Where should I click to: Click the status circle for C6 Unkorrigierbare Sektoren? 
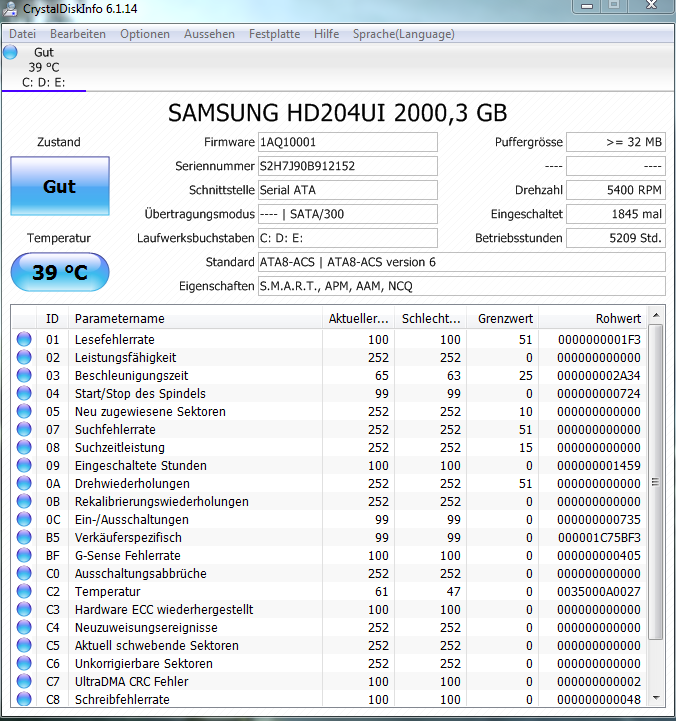pos(24,663)
